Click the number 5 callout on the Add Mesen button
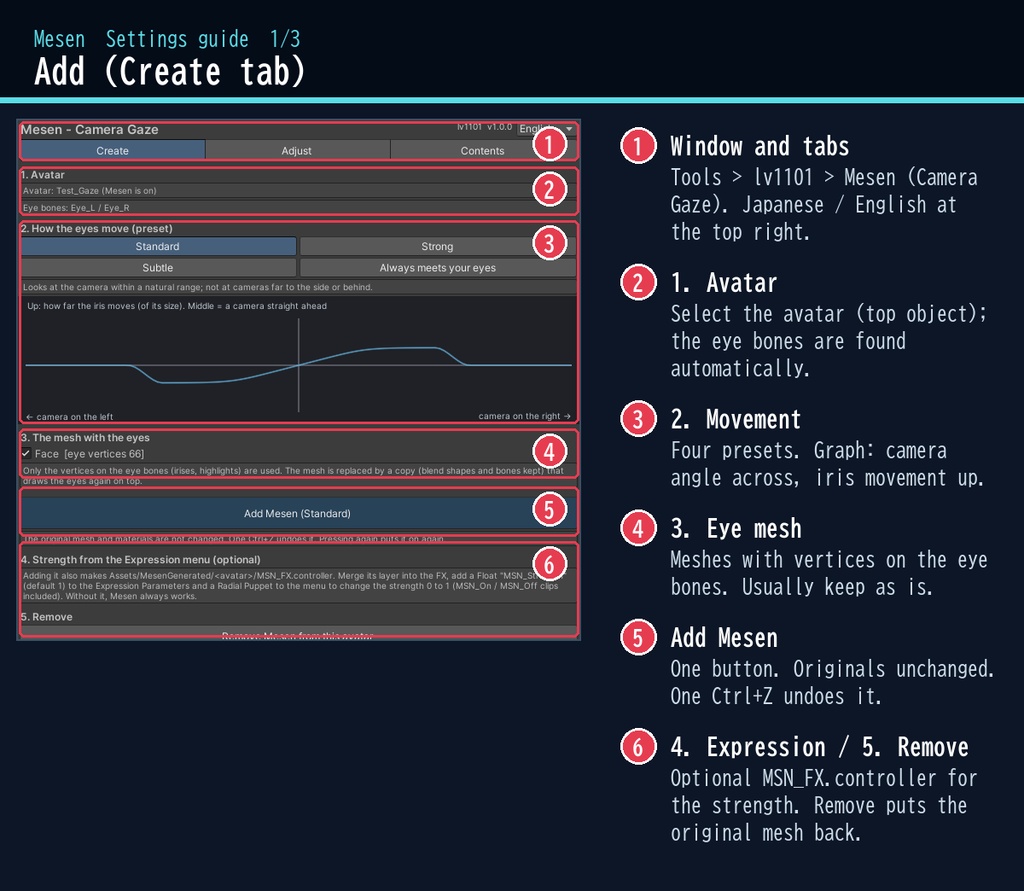The width and height of the screenshot is (1024, 891). click(x=549, y=510)
